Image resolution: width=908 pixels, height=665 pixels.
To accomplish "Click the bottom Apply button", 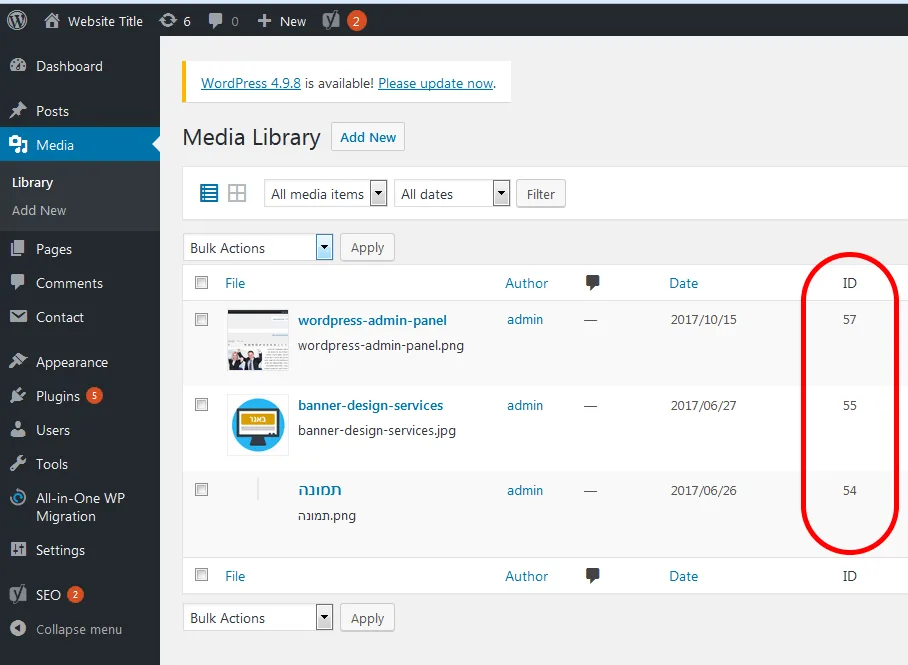I will click(x=367, y=618).
